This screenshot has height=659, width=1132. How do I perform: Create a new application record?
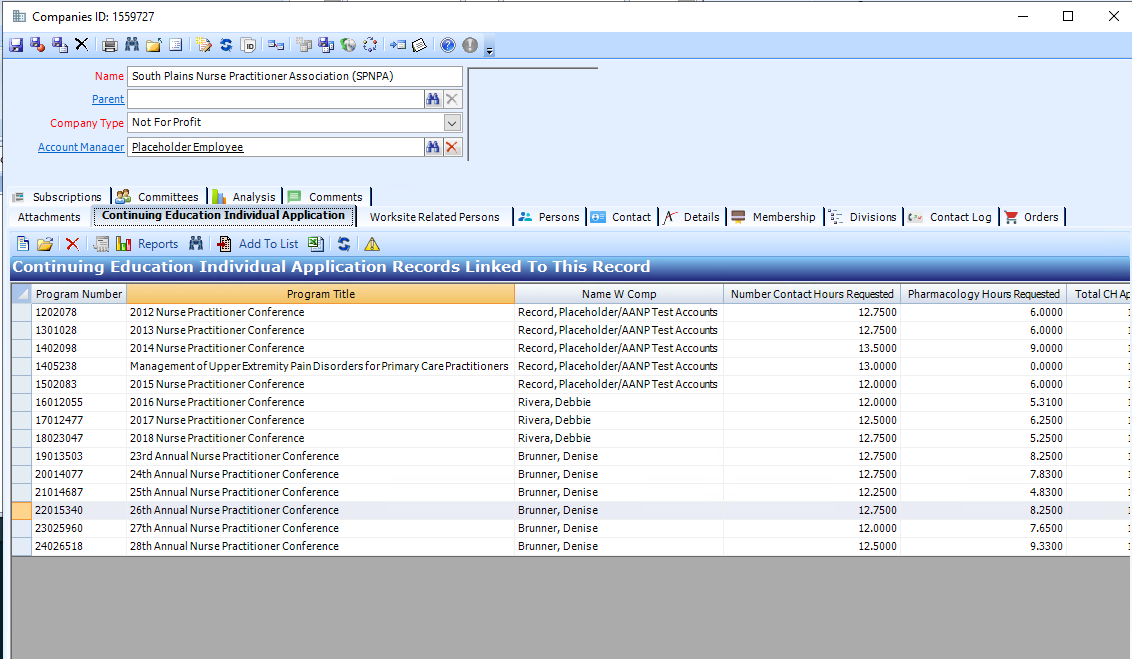(x=22, y=243)
